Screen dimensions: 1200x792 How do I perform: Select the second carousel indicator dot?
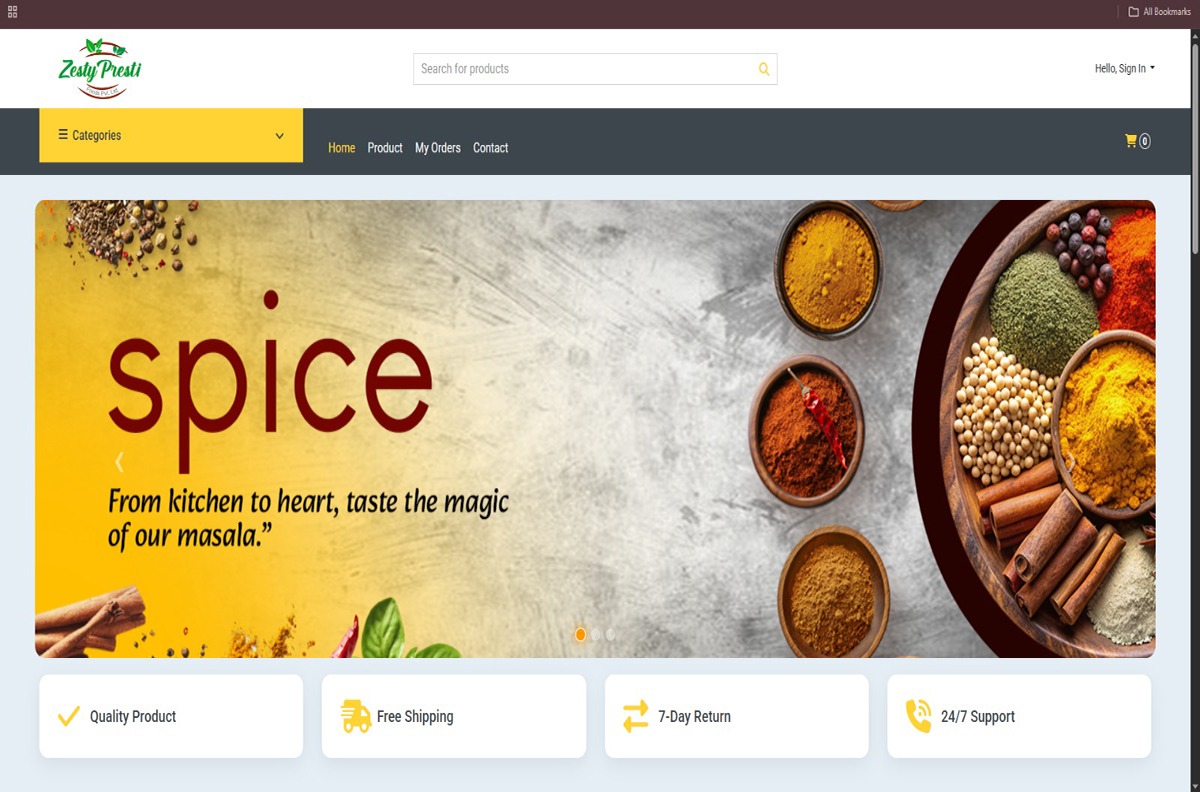(x=596, y=634)
